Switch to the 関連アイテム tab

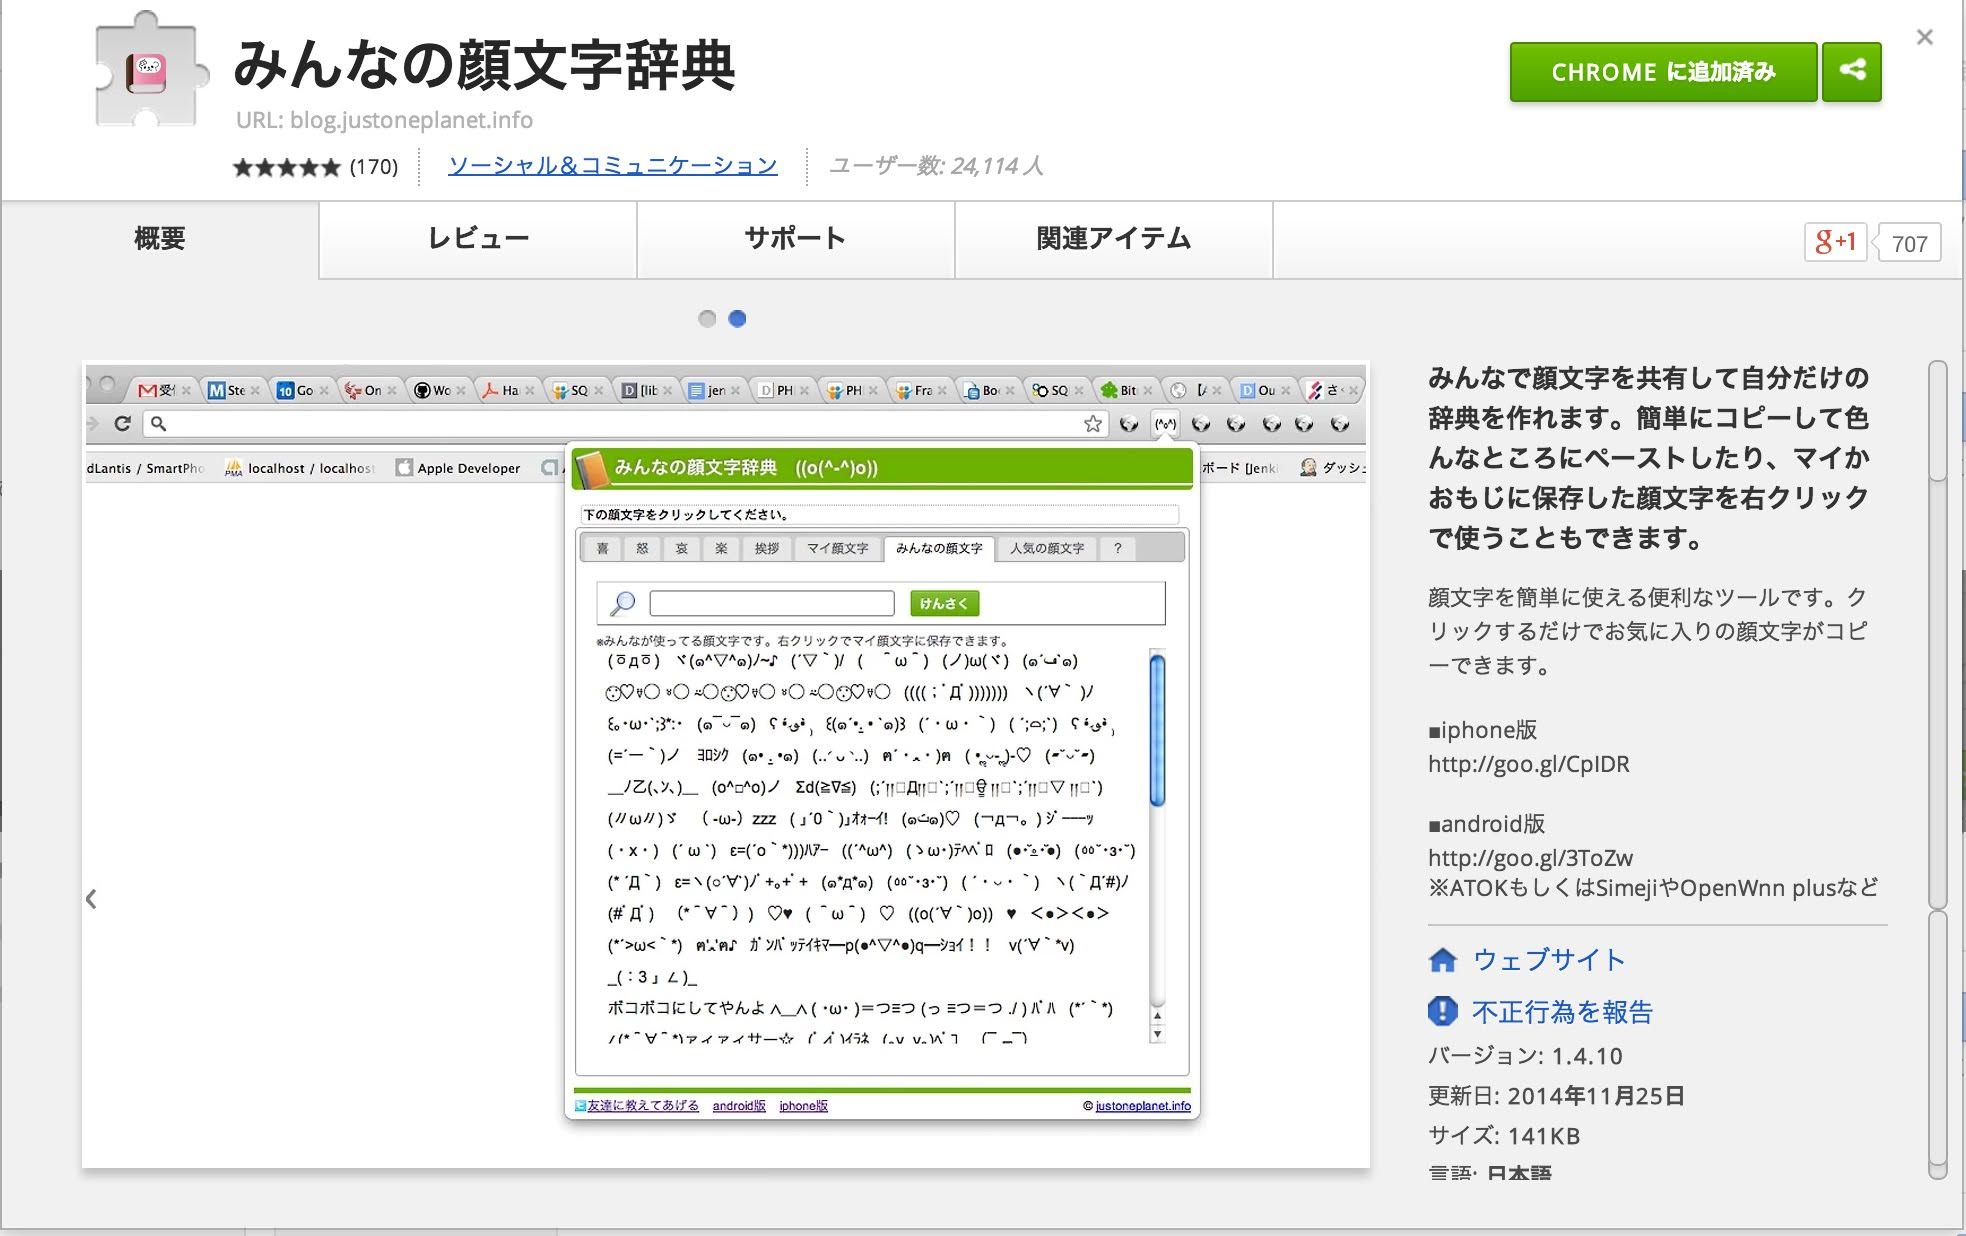[1113, 239]
